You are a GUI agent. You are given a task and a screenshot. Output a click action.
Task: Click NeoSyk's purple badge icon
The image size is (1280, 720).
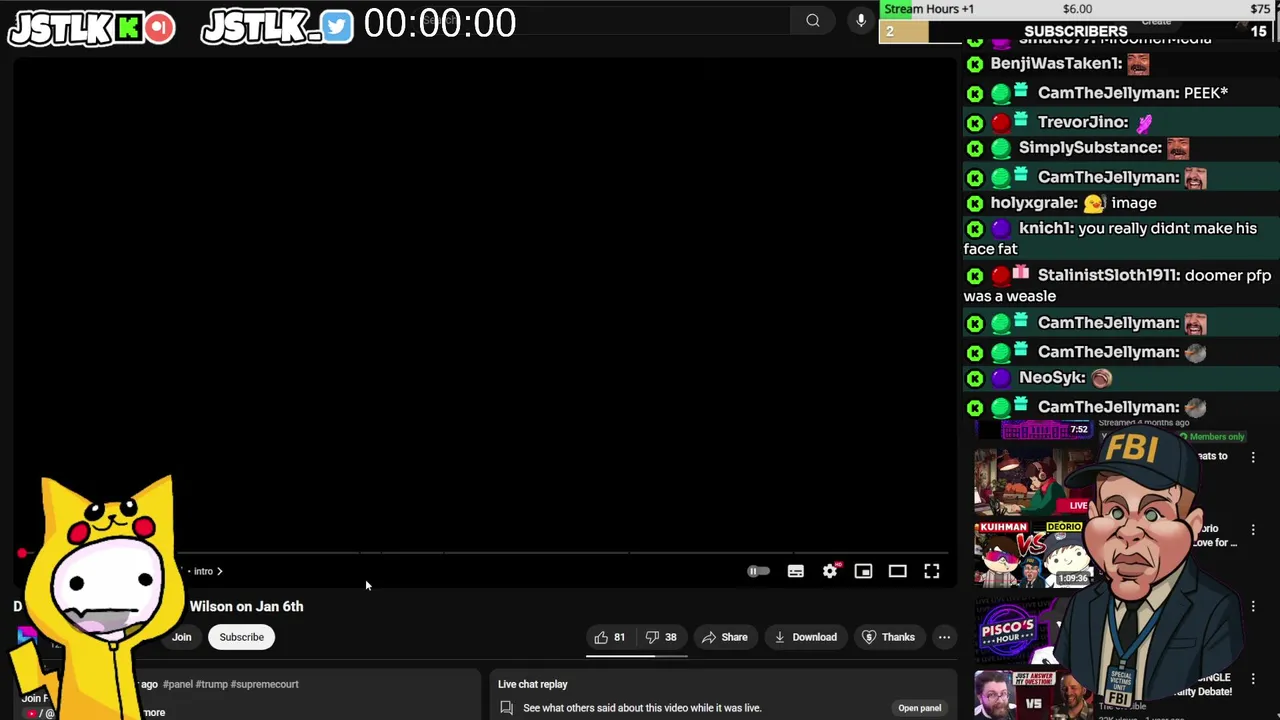pyautogui.click(x=1001, y=379)
